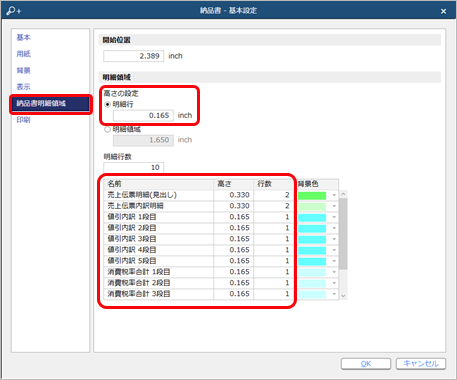Screen dimensions: 457x380
Task: Click height cell 0.330 of 売上伝票内訳明細
Action: (233, 206)
